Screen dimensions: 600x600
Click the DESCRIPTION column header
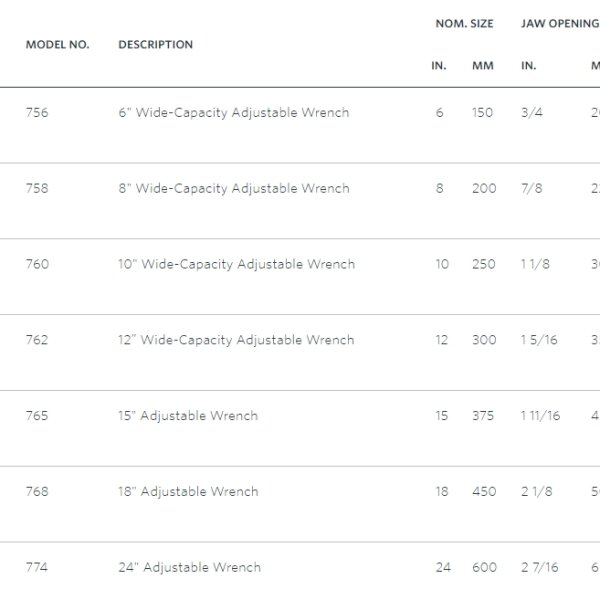coord(155,45)
